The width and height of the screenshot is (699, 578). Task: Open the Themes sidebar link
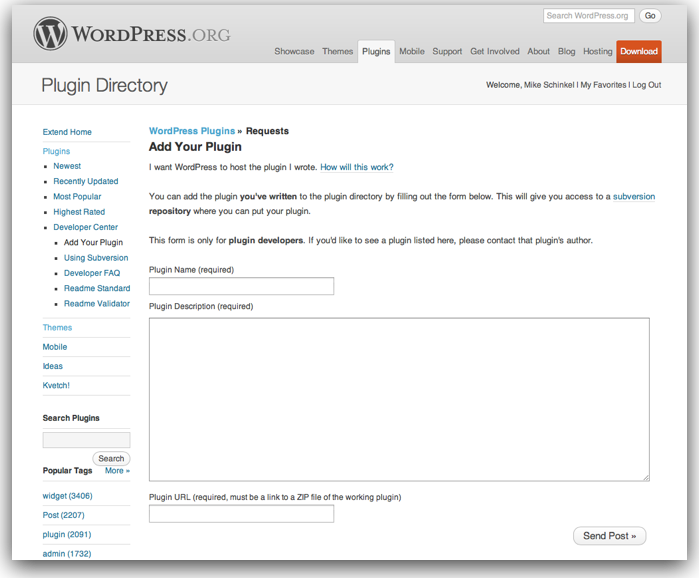[57, 328]
